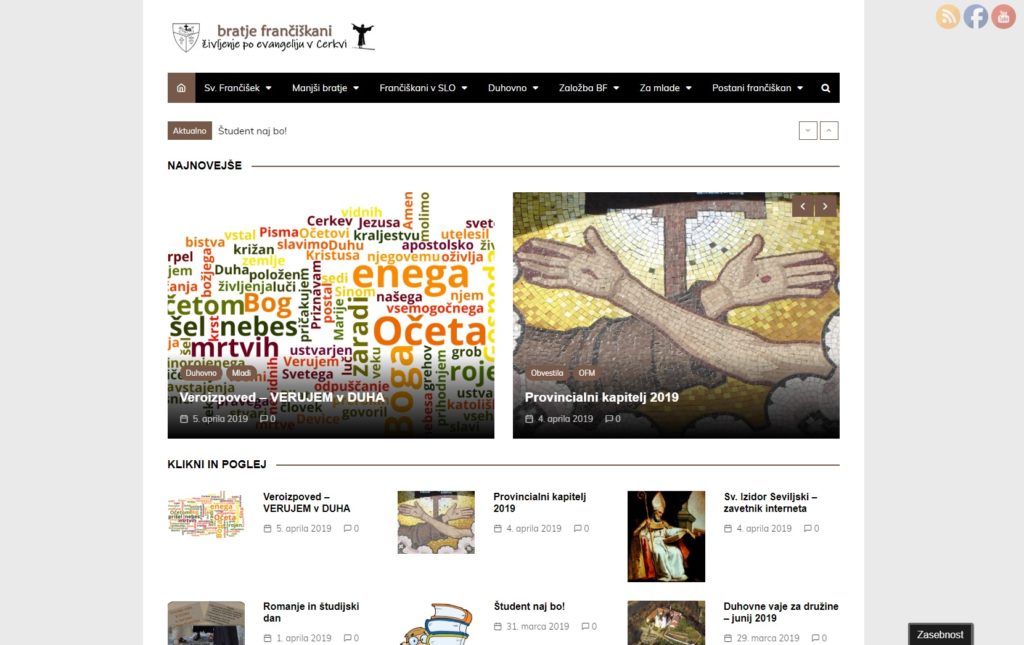Click the down arrow of Aktualno ticker
Screen dimensions: 1024x645
808,131
